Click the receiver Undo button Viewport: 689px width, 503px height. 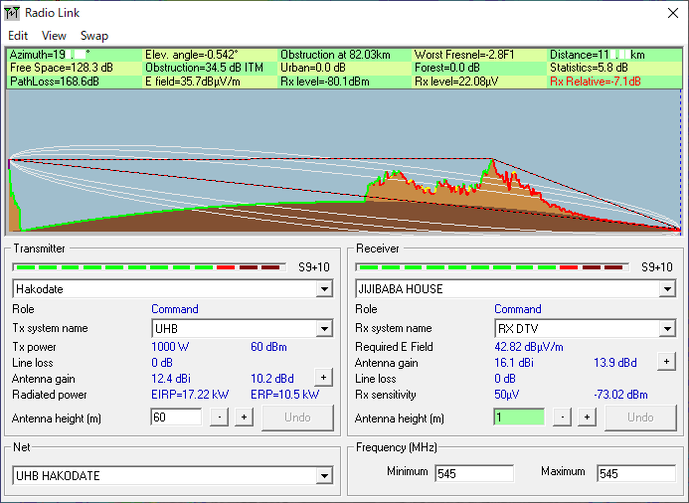641,417
